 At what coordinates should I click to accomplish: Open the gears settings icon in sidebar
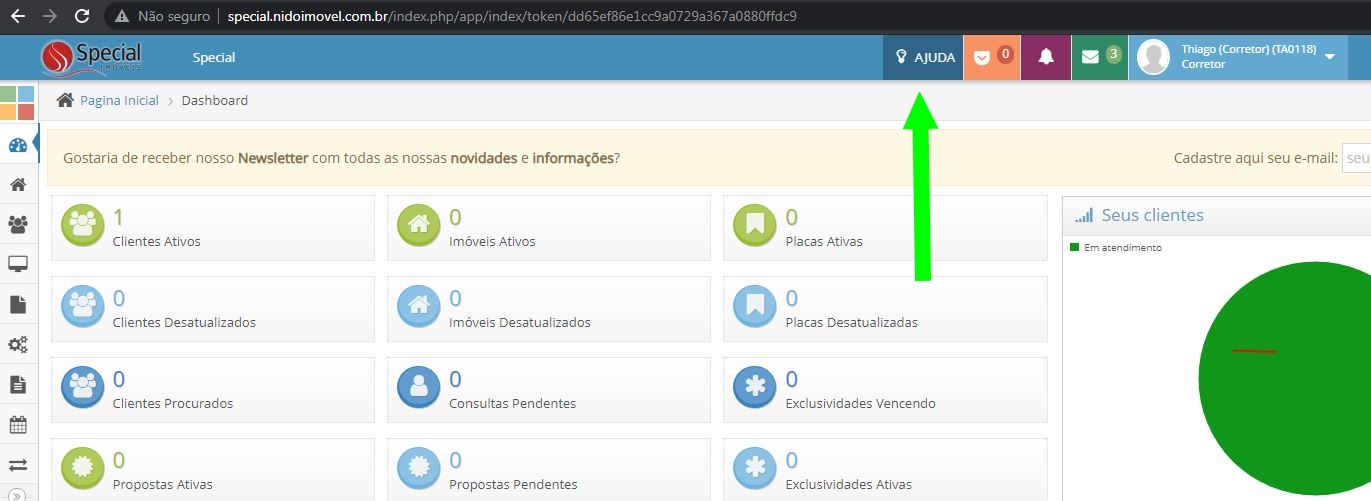coord(18,345)
